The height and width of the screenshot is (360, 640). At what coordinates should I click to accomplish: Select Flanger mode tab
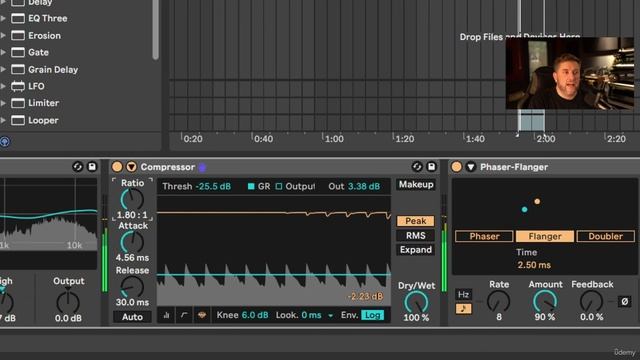pos(545,236)
